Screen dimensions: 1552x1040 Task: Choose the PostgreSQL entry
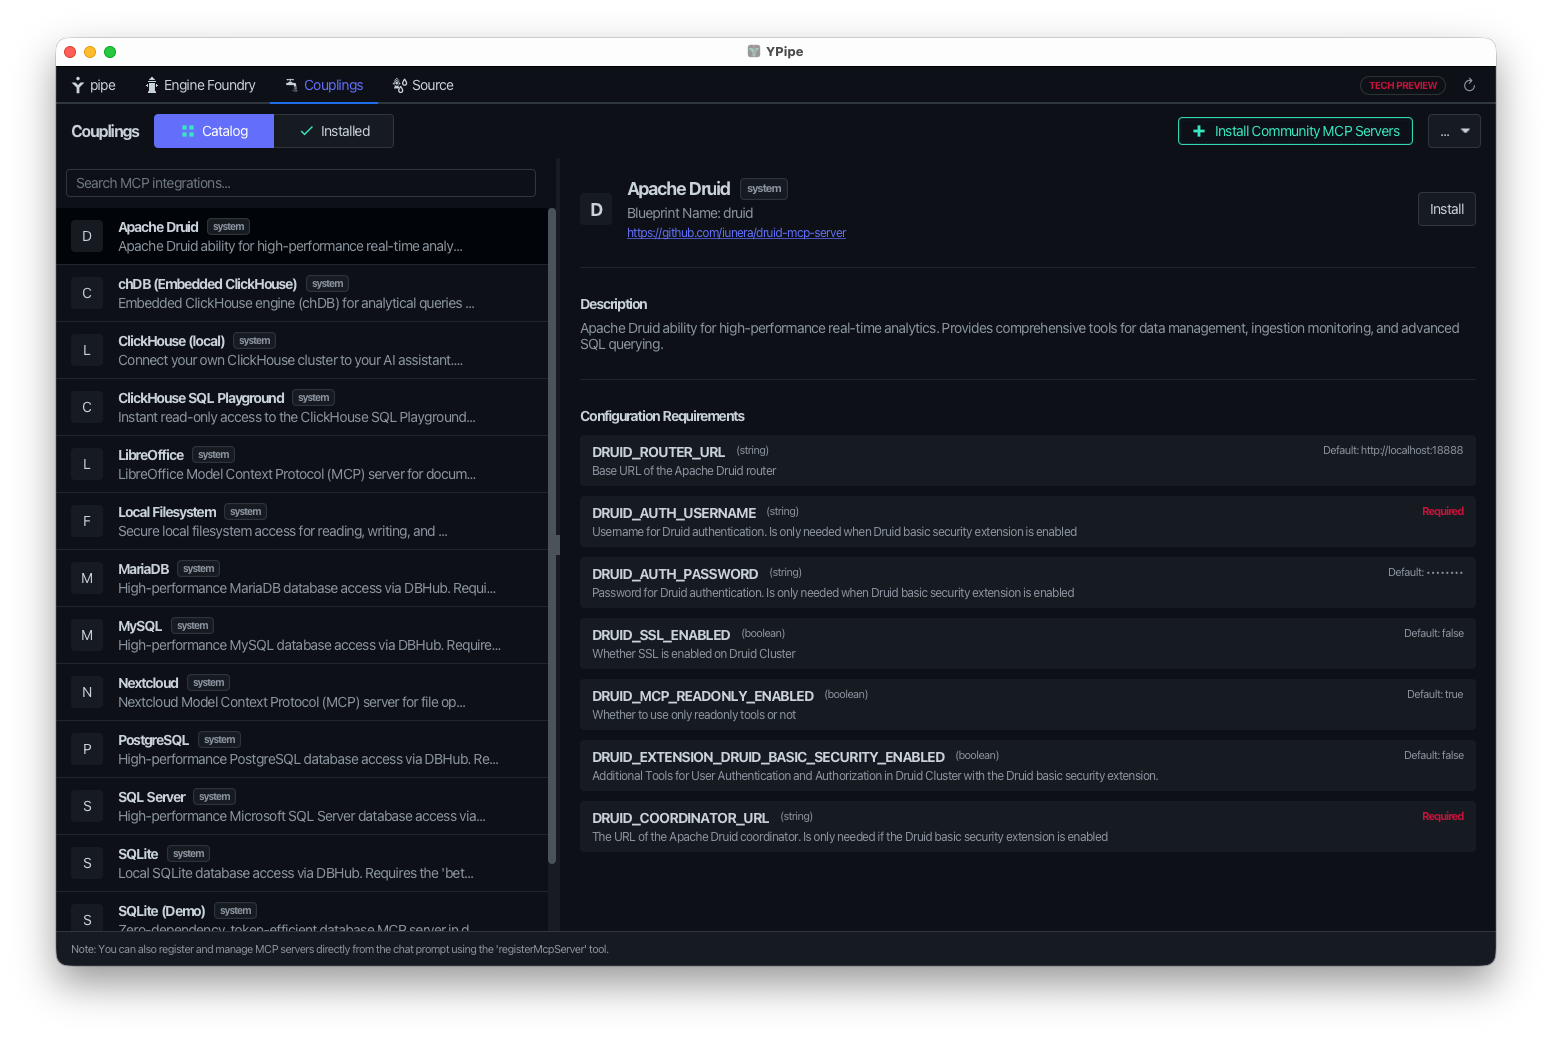[302, 749]
